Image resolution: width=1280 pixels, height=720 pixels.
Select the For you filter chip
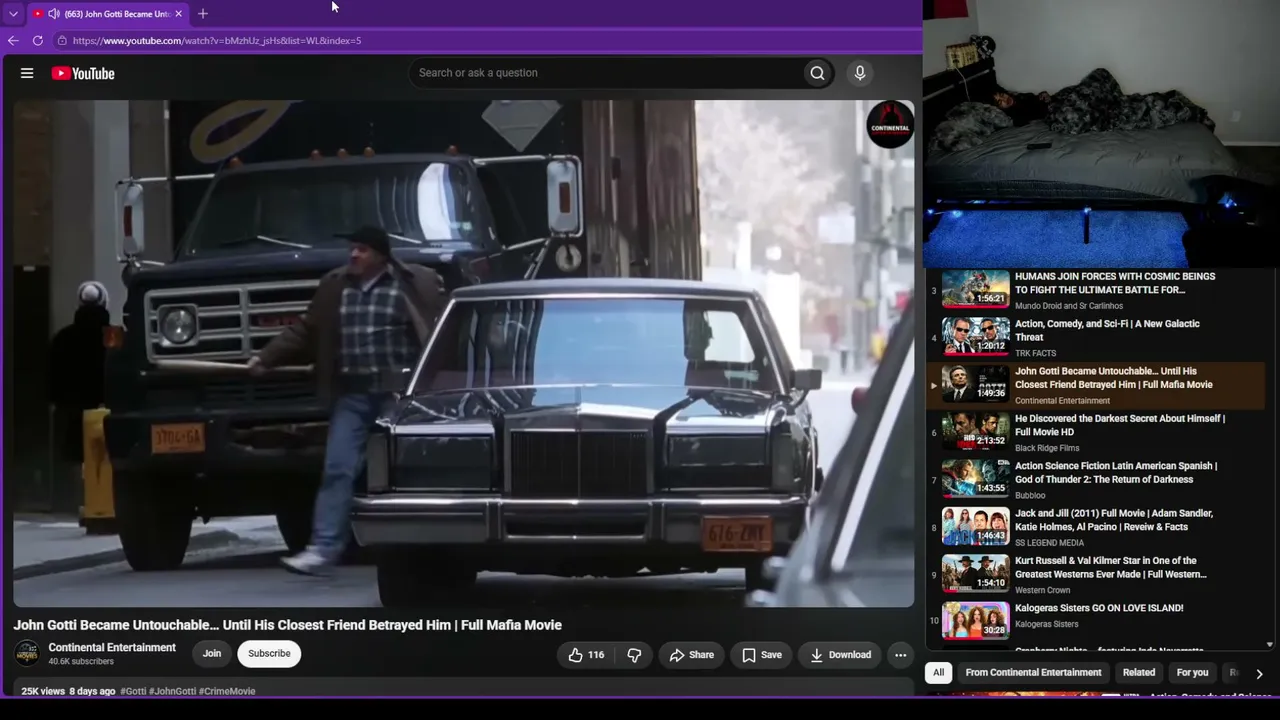[x=1192, y=673]
